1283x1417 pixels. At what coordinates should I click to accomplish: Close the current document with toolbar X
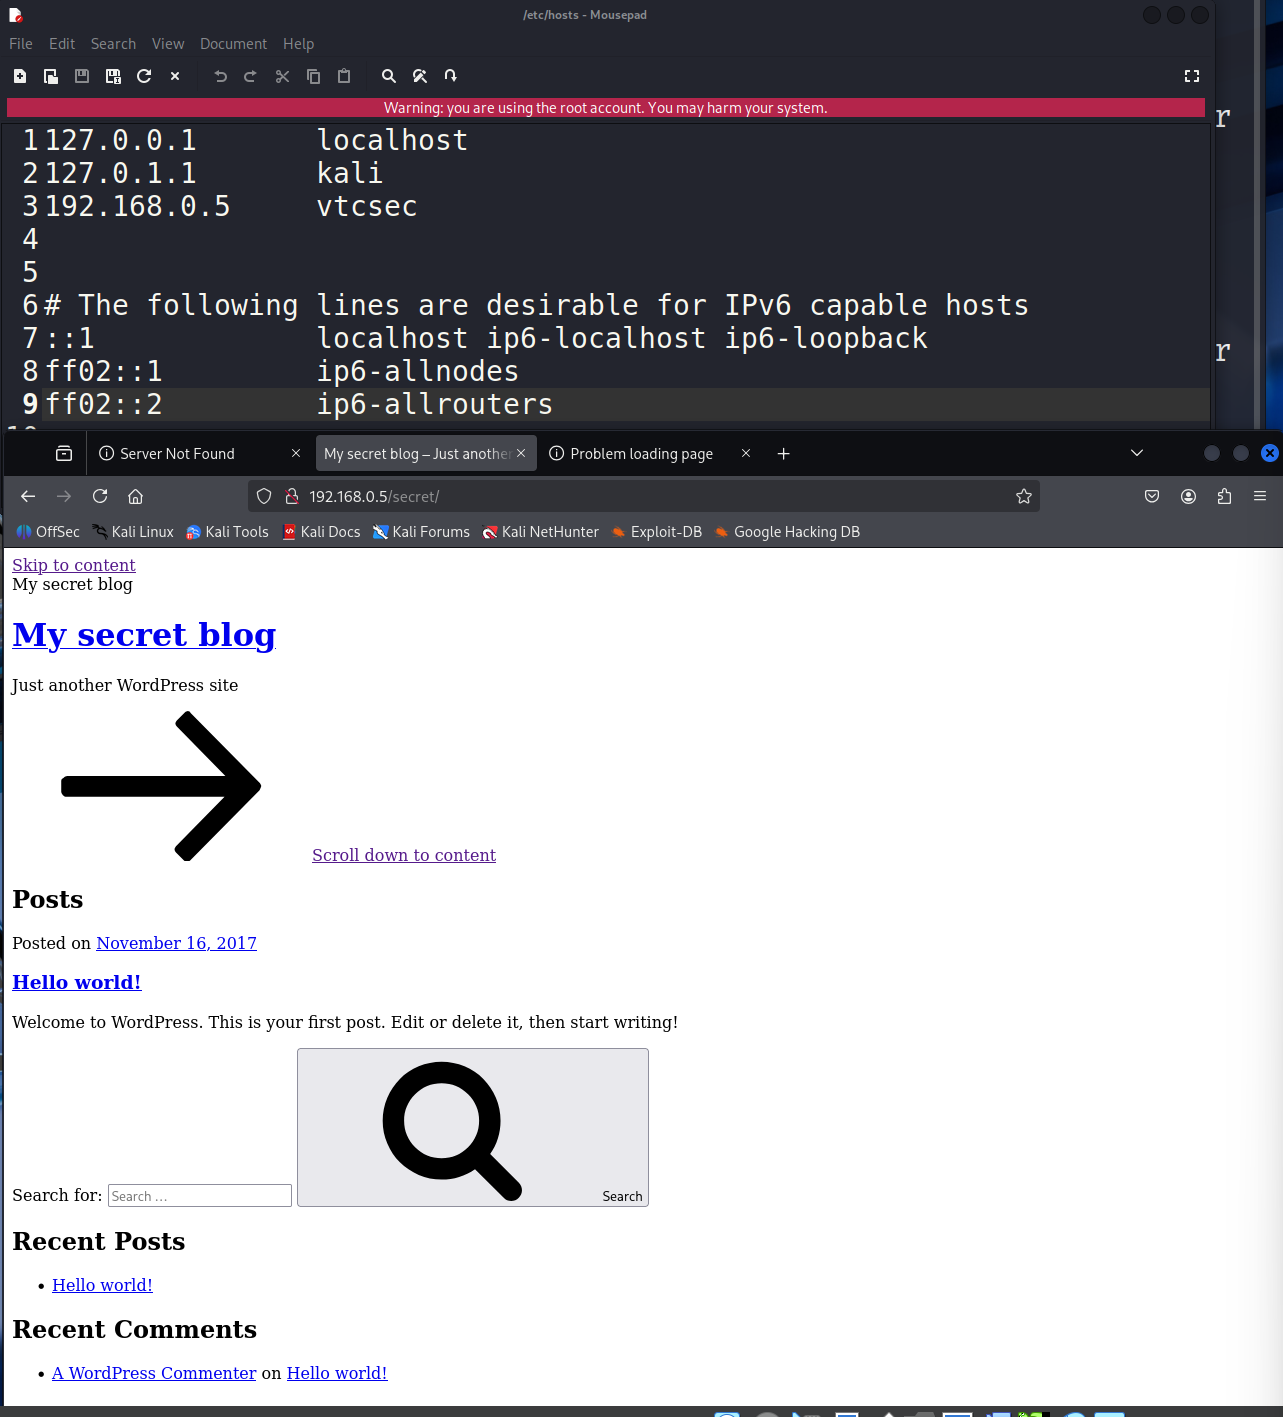(x=175, y=76)
